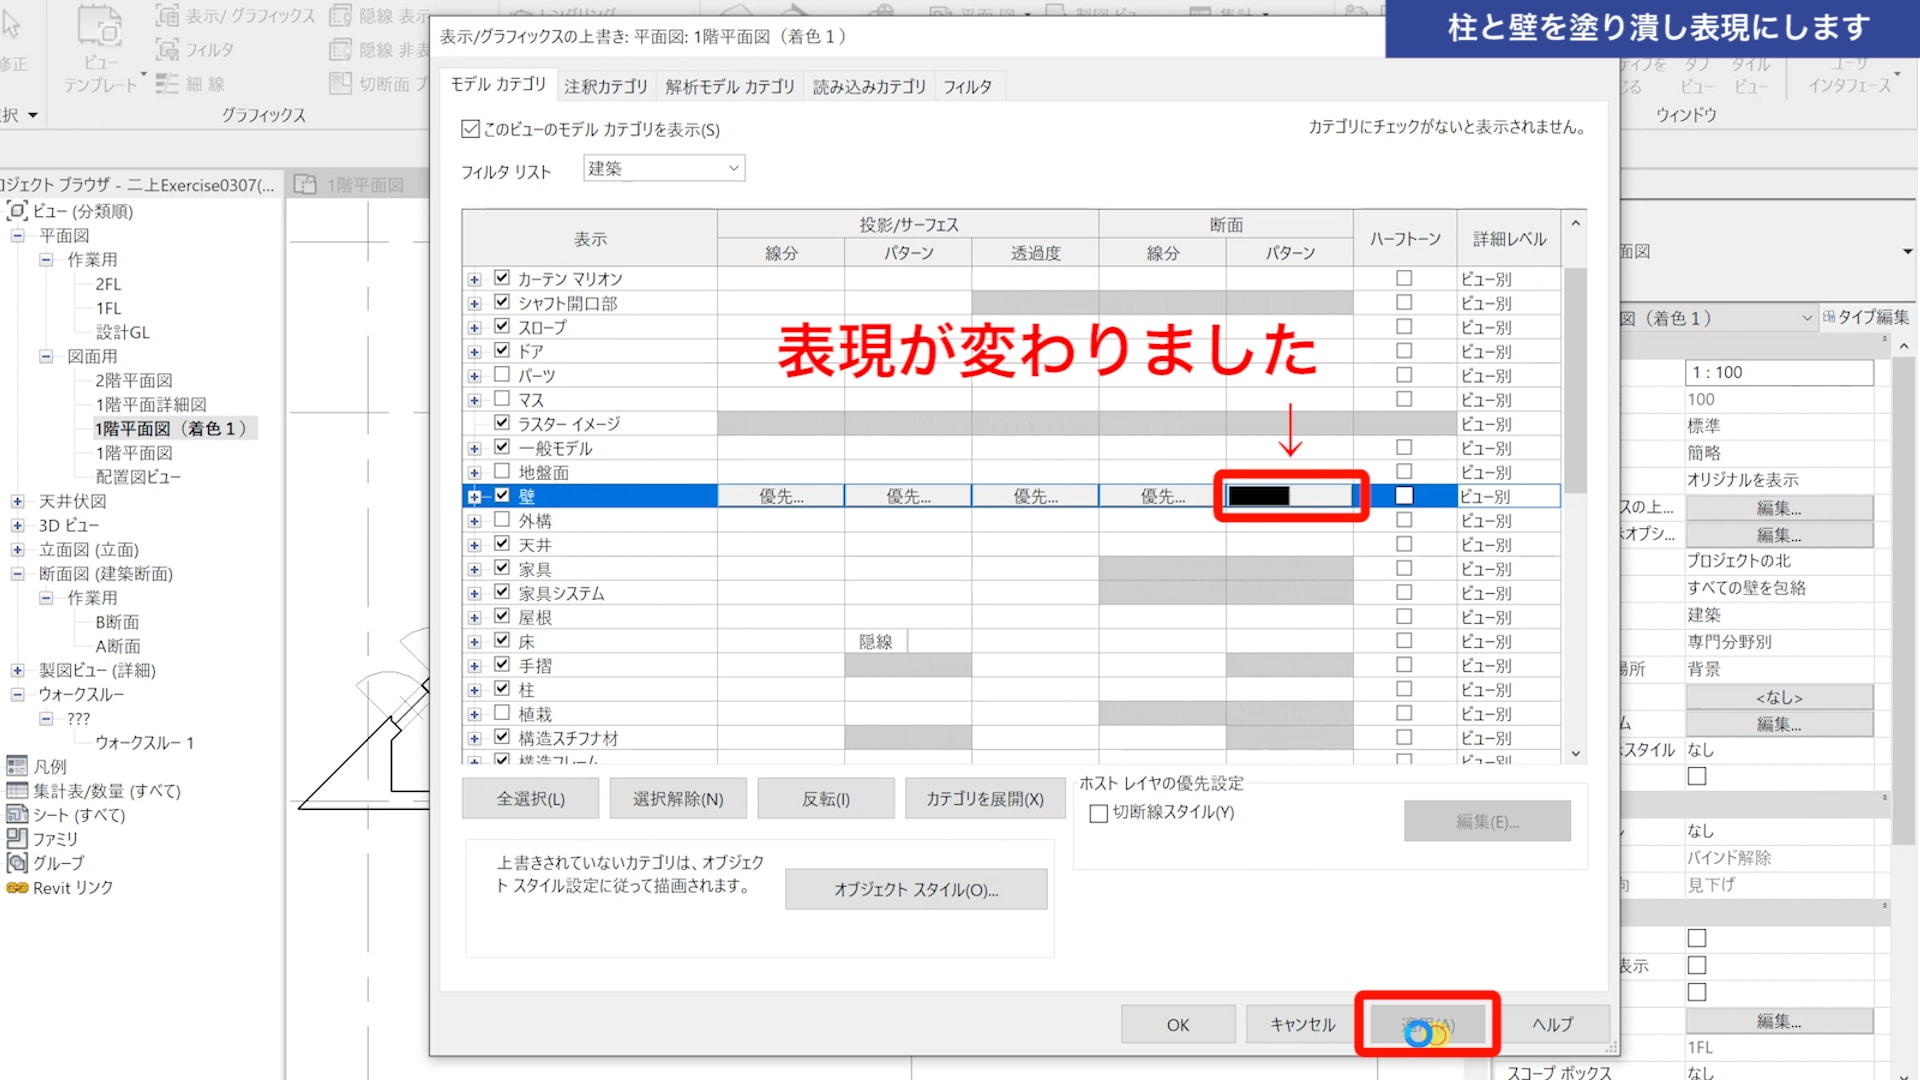Screen dimensions: 1920x1080
Task: Click the Families icon in browser
Action: point(17,839)
